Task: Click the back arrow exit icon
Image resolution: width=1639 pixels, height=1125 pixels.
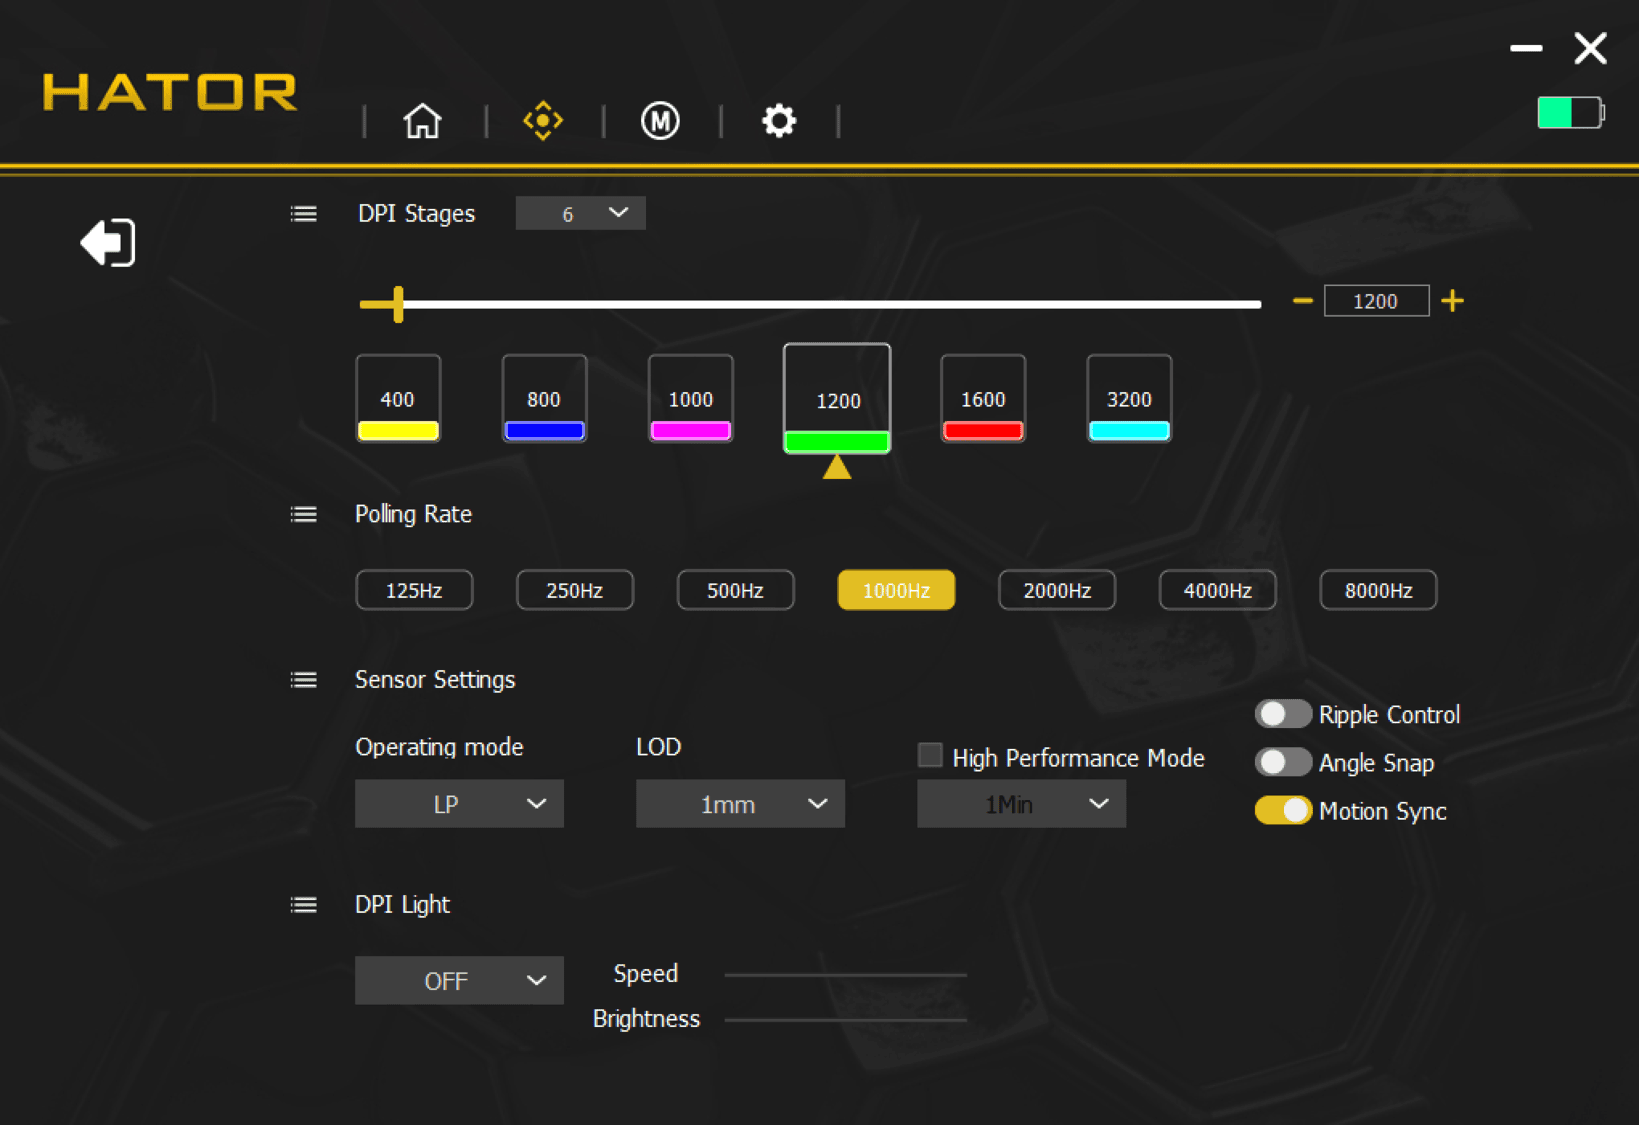Action: 108,243
